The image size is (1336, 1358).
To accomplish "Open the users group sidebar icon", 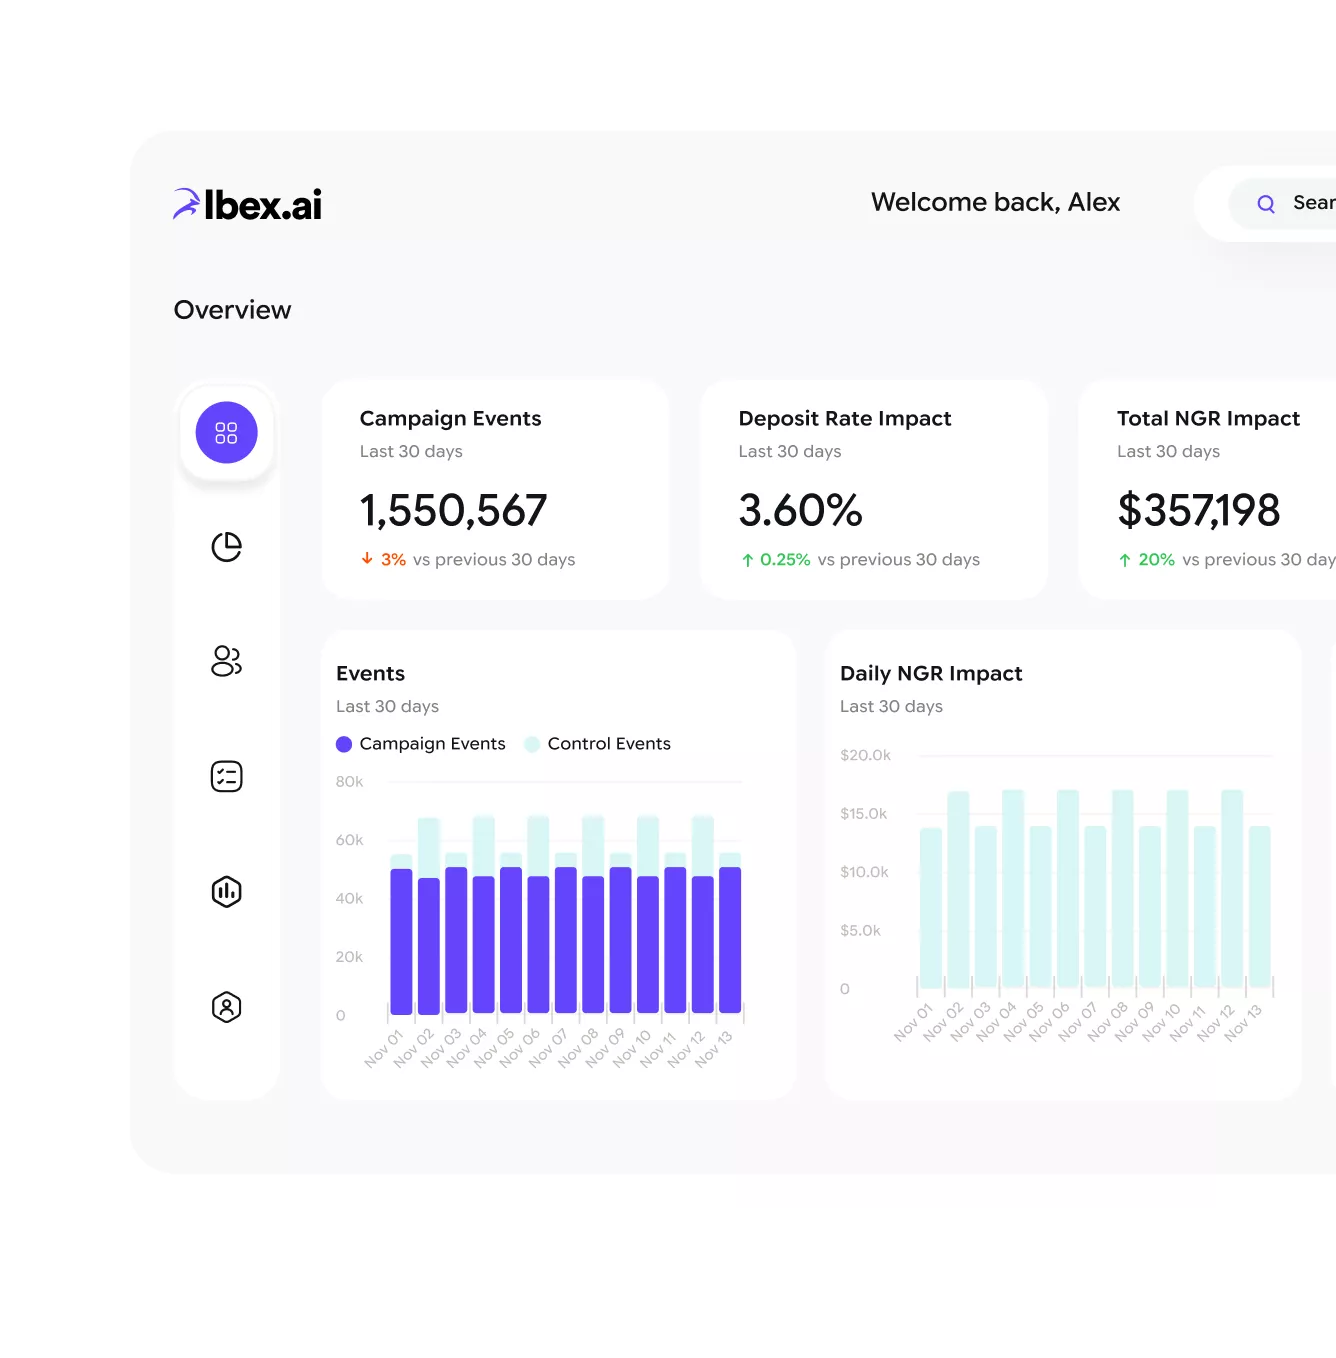I will [x=227, y=661].
